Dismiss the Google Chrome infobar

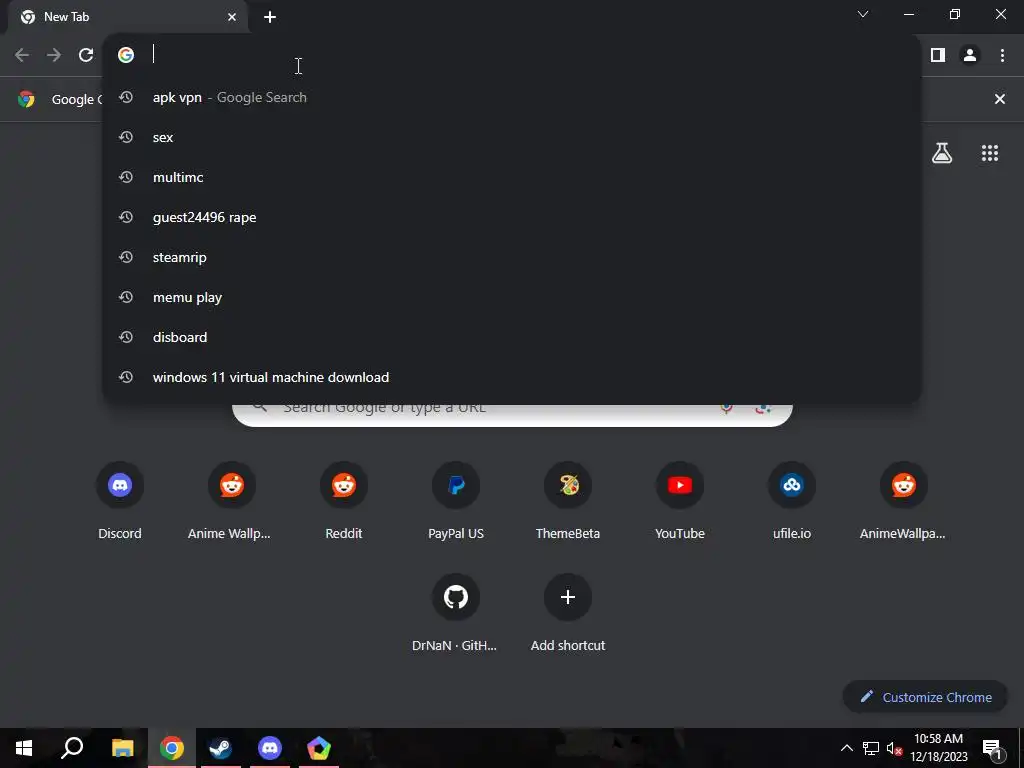coord(999,99)
